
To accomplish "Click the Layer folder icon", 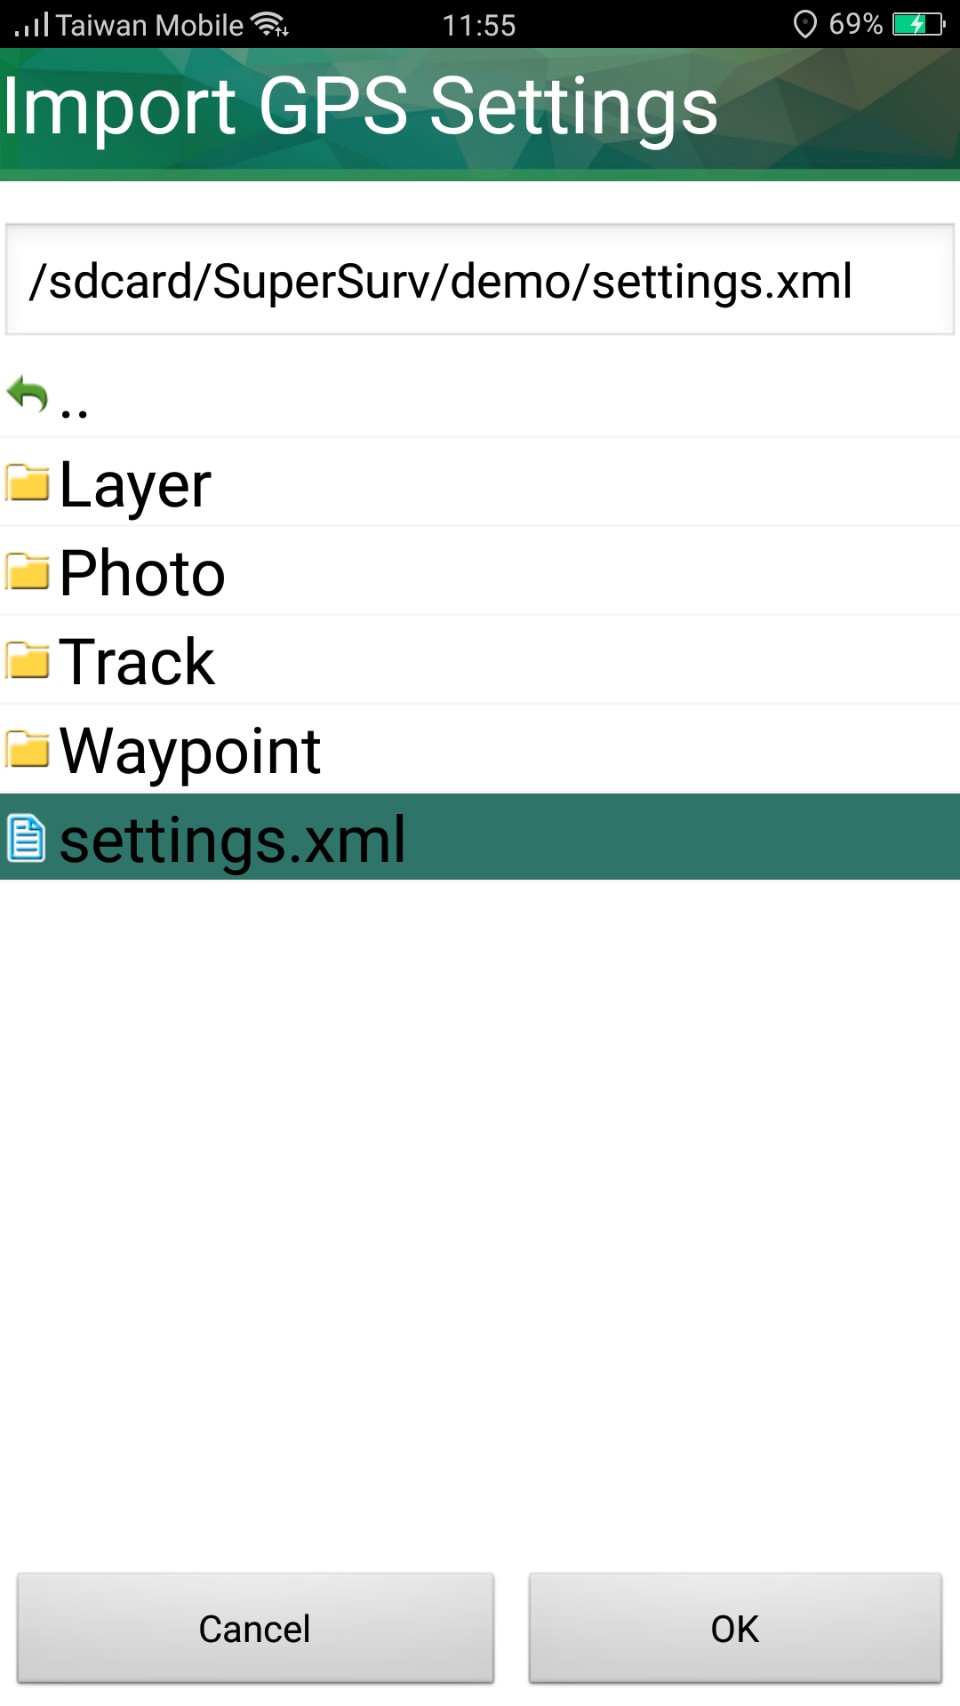I will [27, 483].
